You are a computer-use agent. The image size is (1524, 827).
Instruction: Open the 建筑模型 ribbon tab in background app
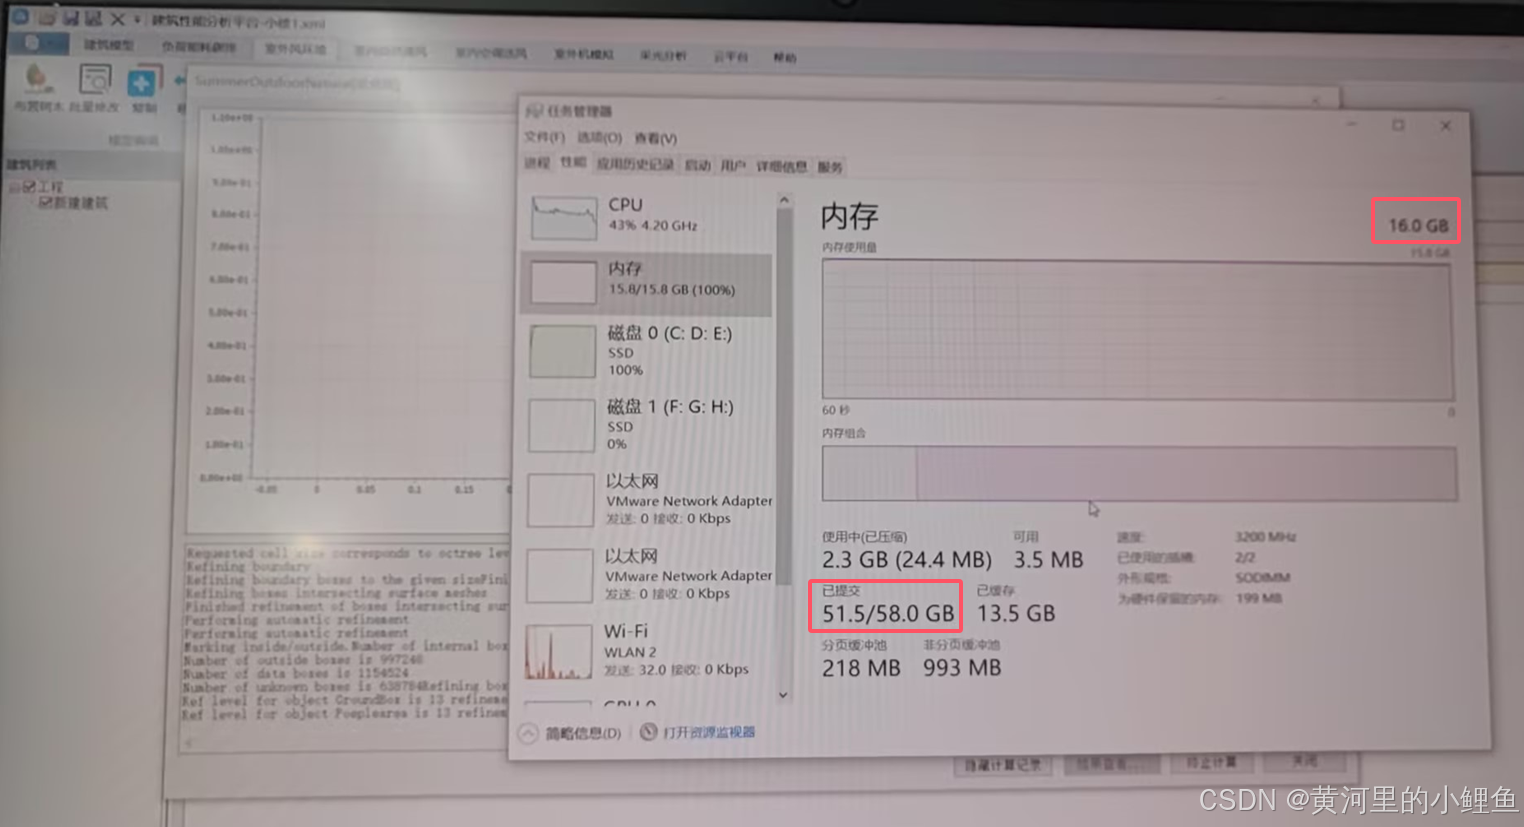(108, 45)
